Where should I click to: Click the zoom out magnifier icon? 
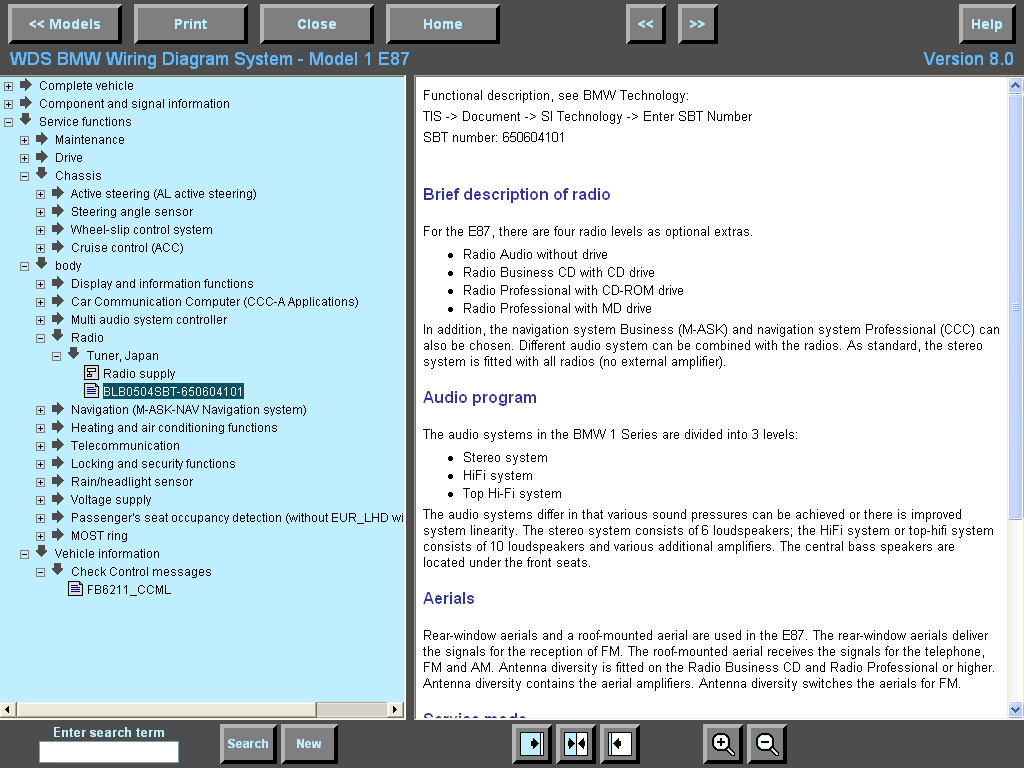pos(767,744)
